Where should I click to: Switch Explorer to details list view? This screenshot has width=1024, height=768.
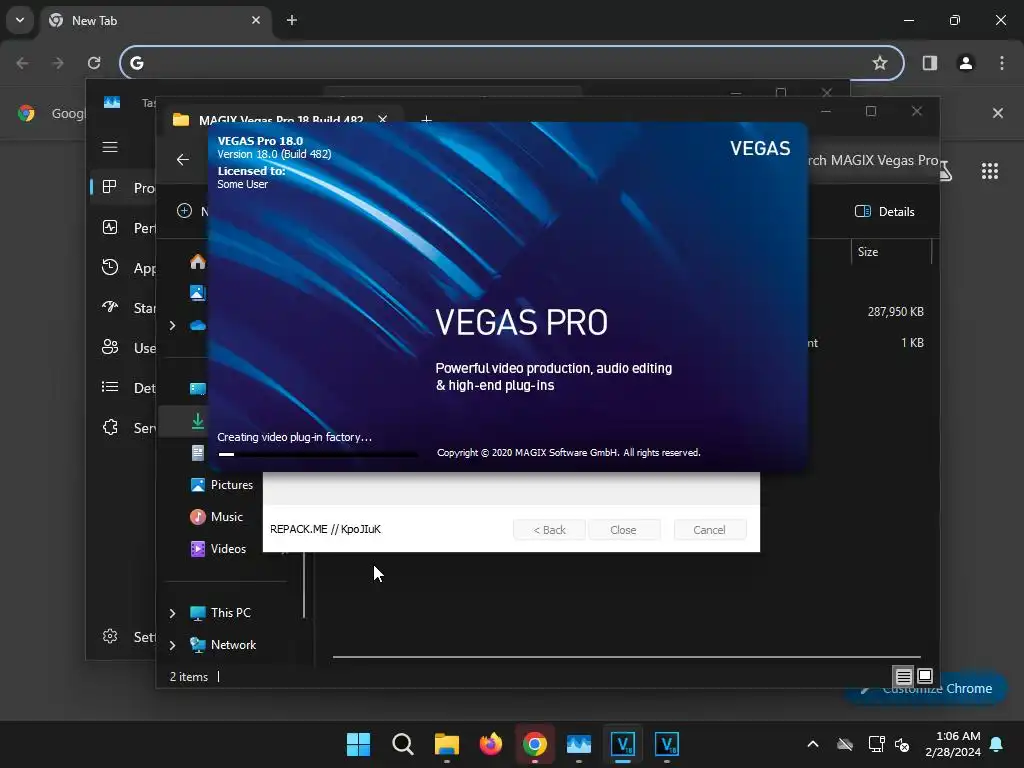[x=904, y=677]
